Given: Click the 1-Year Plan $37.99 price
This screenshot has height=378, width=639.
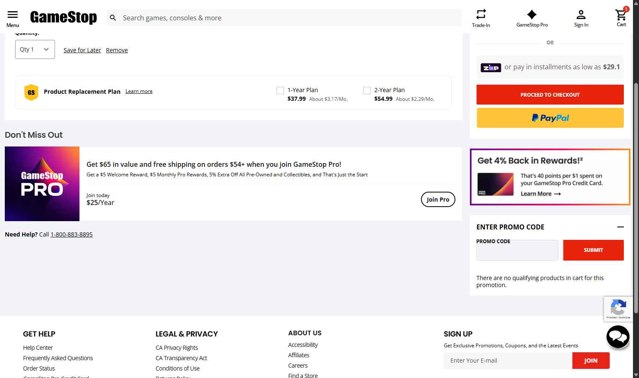Looking at the screenshot, I should [296, 99].
